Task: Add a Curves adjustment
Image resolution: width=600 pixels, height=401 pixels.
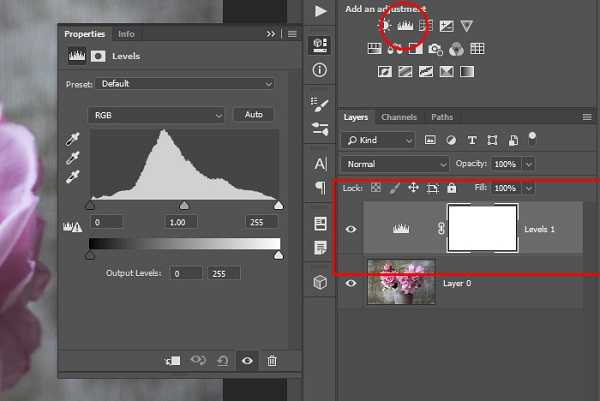Action: pos(426,26)
